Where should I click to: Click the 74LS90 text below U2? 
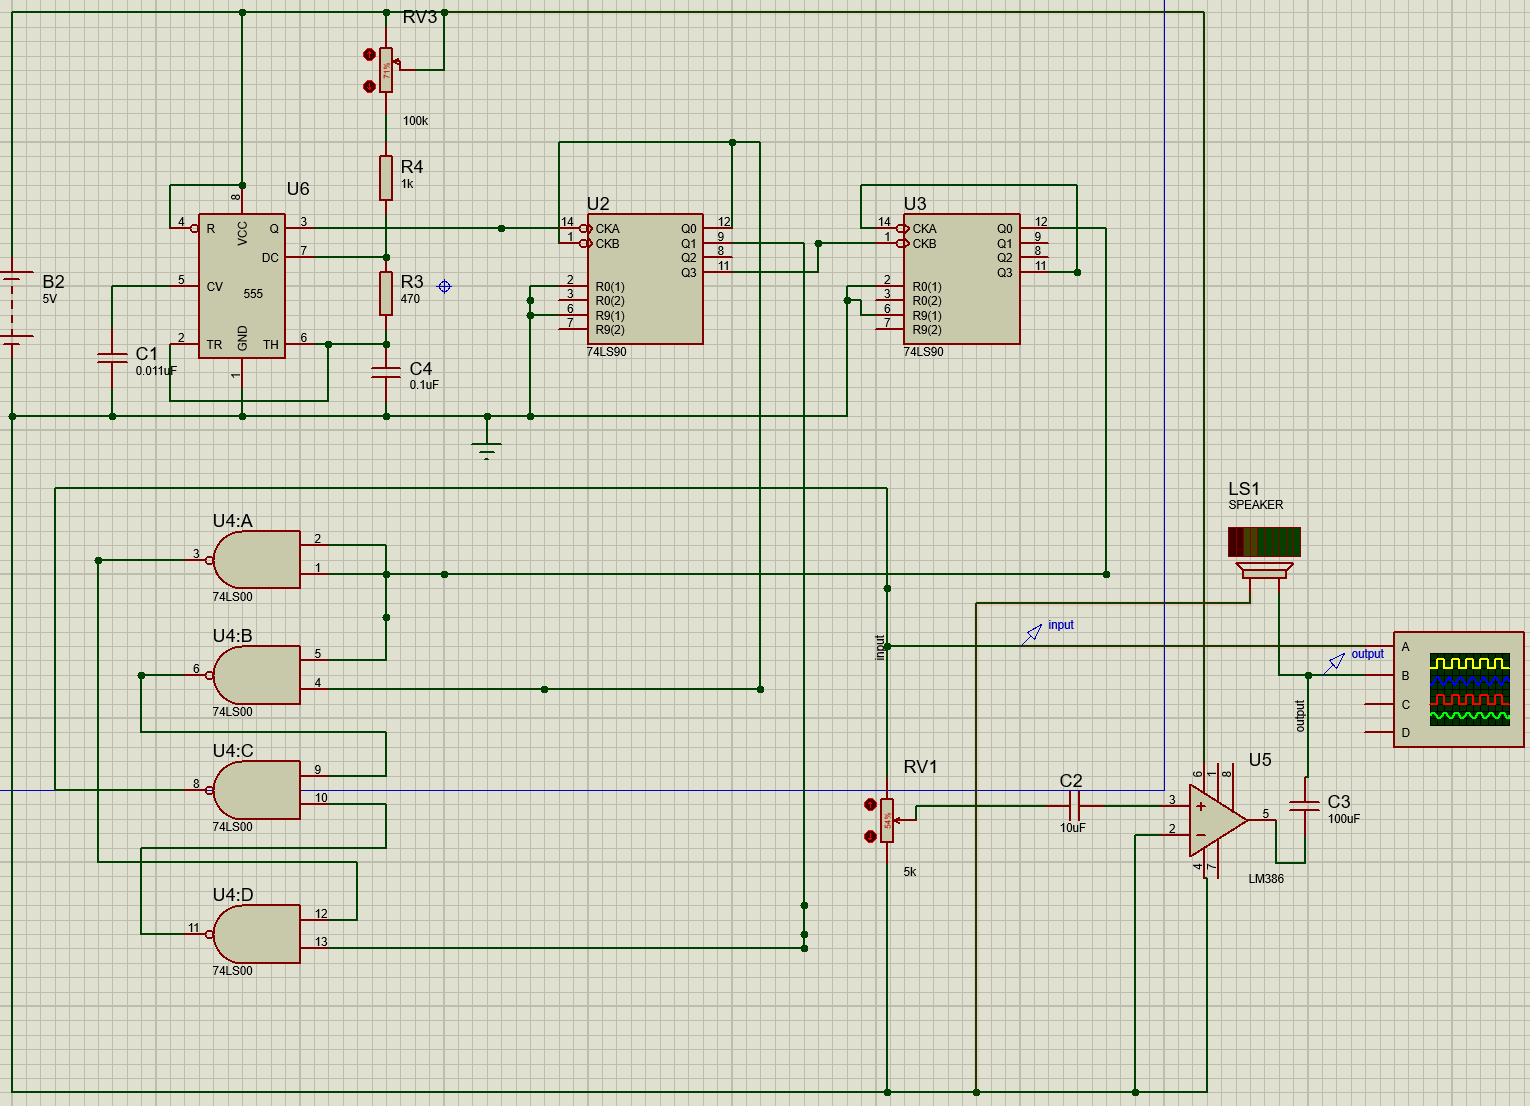pyautogui.click(x=606, y=352)
